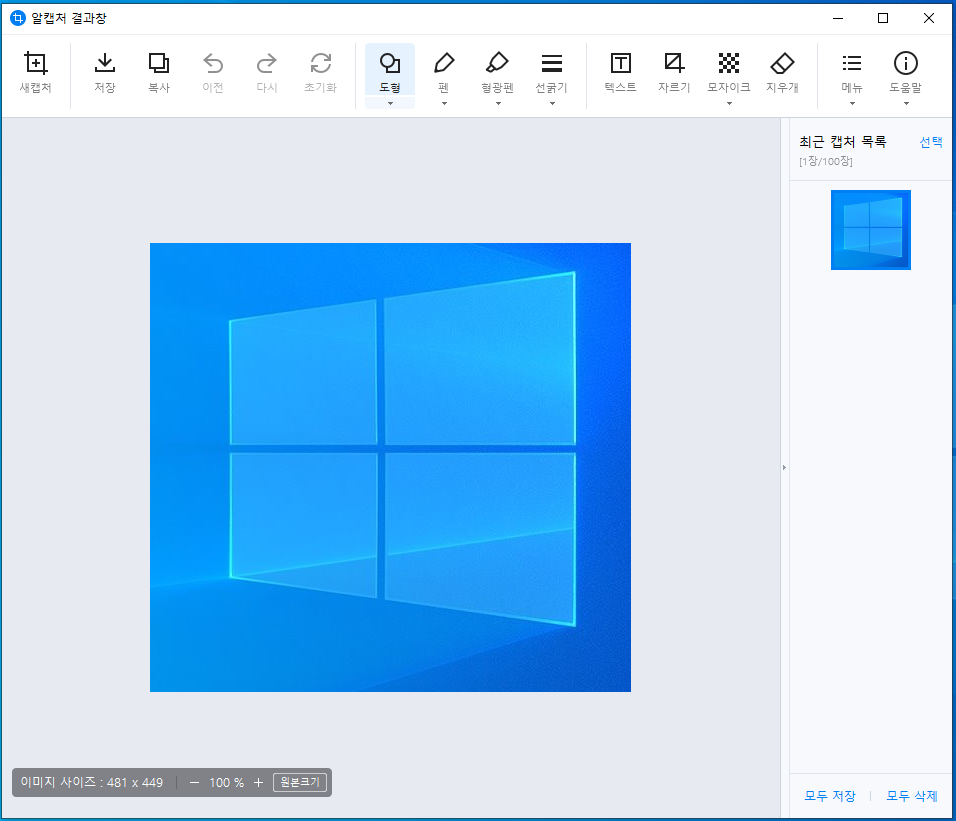Save the capture with 저장 icon
The height and width of the screenshot is (821, 956).
click(x=105, y=63)
